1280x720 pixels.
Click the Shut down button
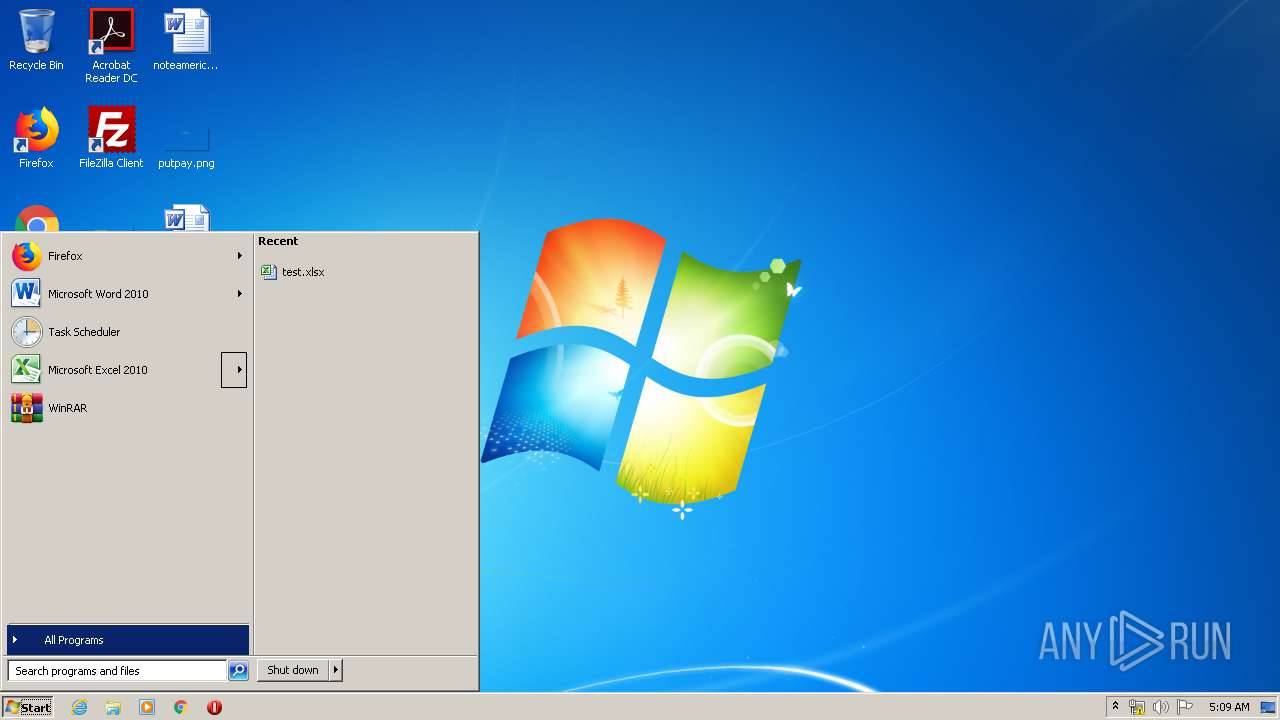[x=293, y=671]
